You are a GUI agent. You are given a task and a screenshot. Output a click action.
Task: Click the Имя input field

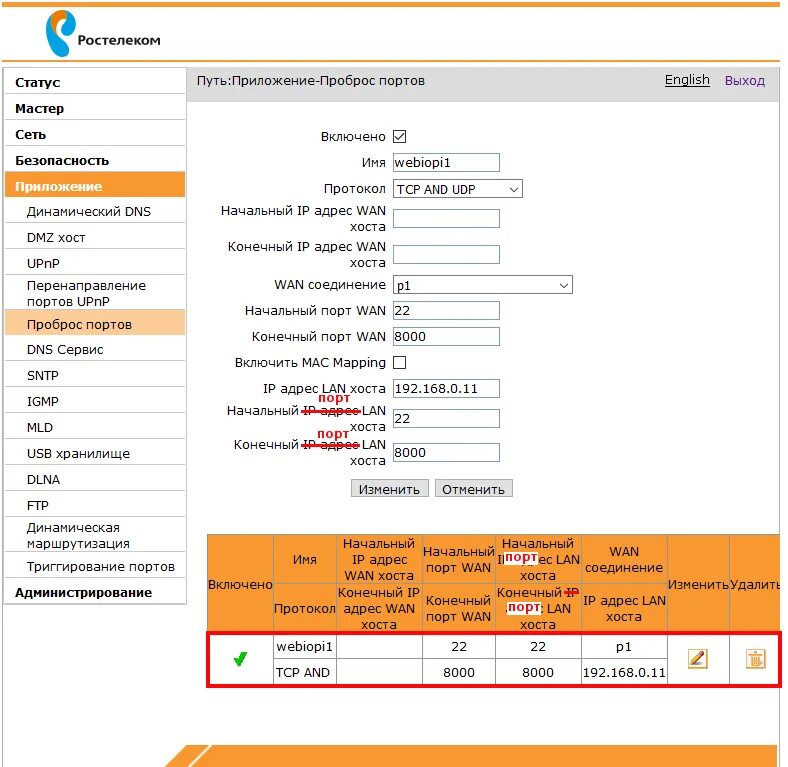pyautogui.click(x=446, y=162)
